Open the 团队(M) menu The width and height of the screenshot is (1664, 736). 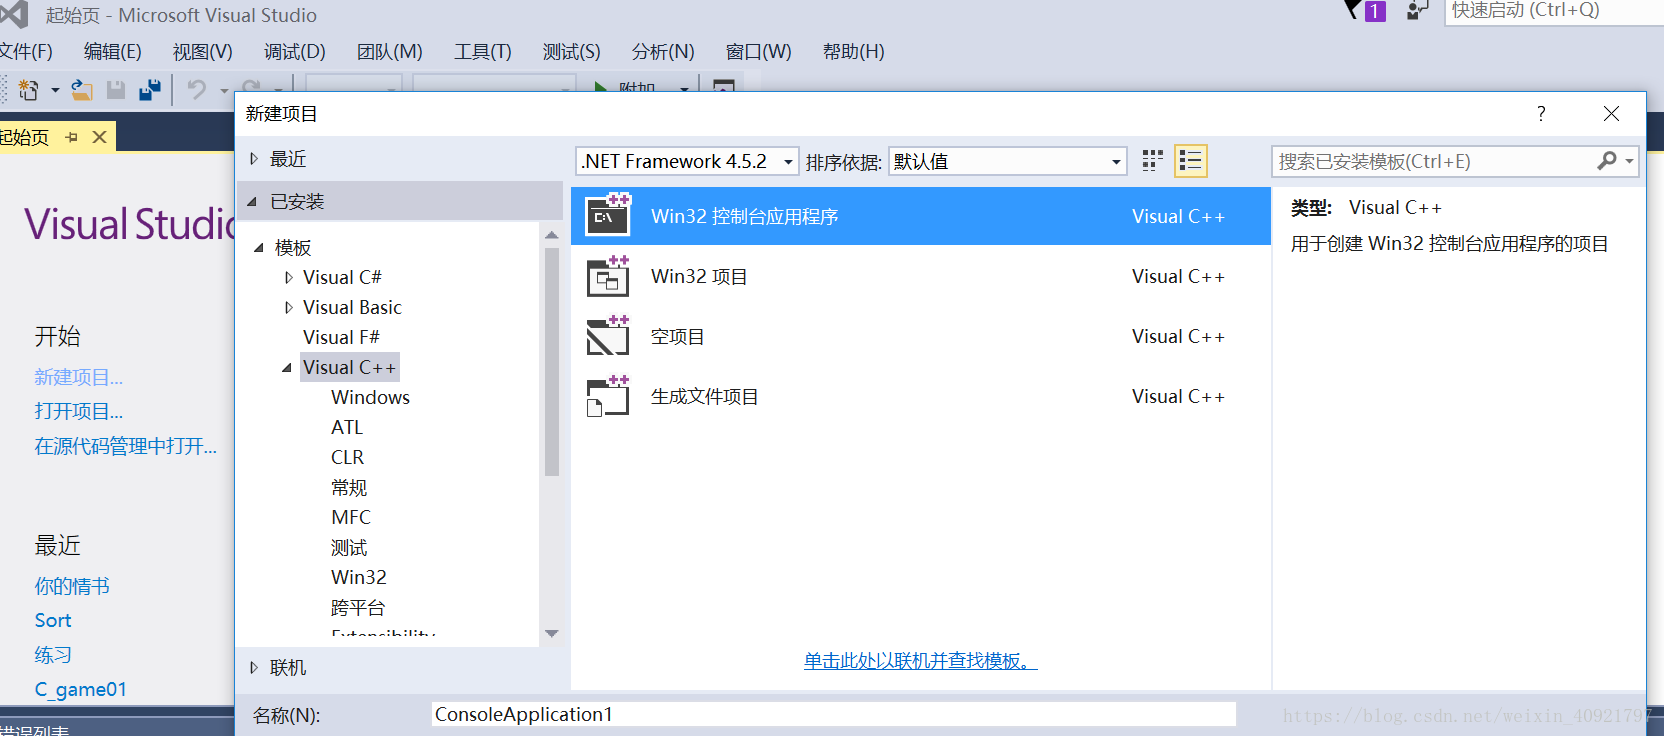click(390, 51)
